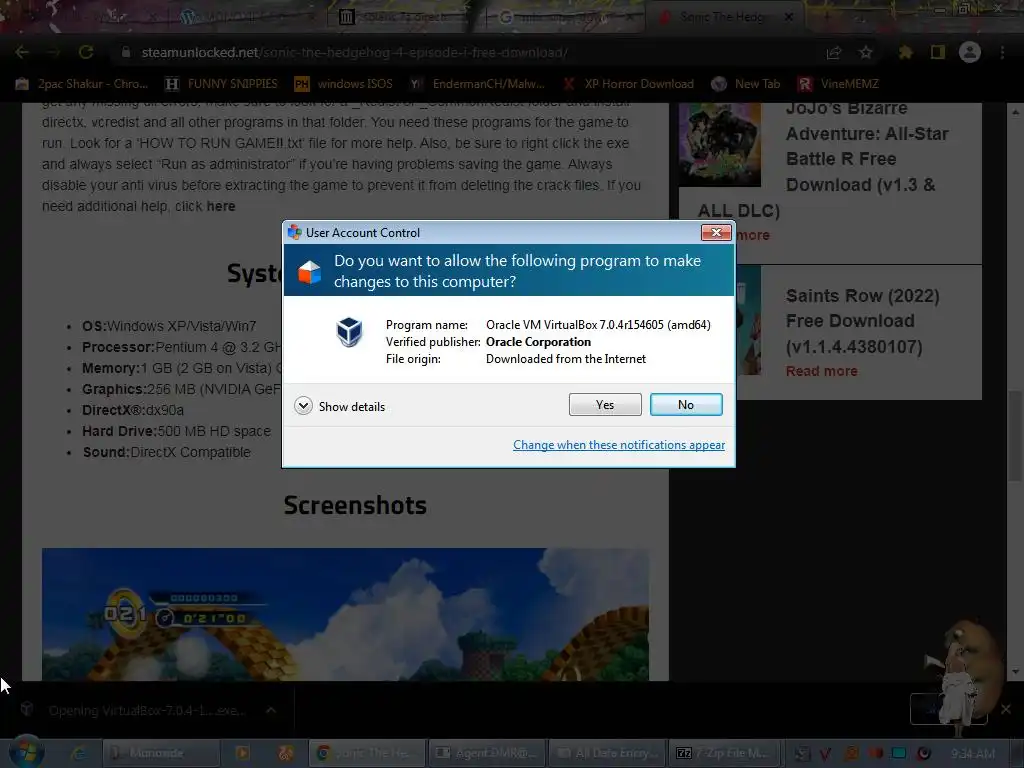Screen dimensions: 1024x768
Task: Close the Chrome downloads bar
Action: pyautogui.click(x=1006, y=709)
